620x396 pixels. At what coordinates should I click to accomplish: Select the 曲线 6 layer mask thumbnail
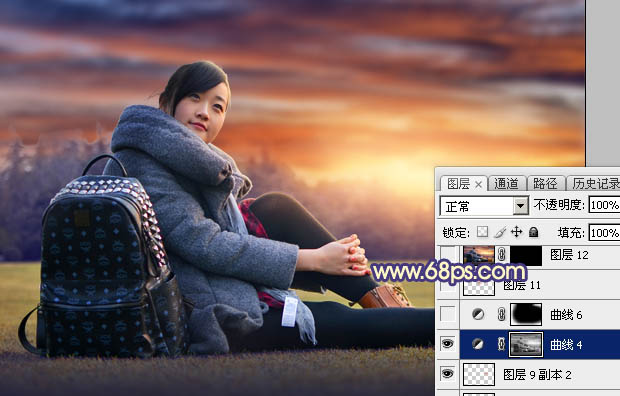tap(526, 315)
